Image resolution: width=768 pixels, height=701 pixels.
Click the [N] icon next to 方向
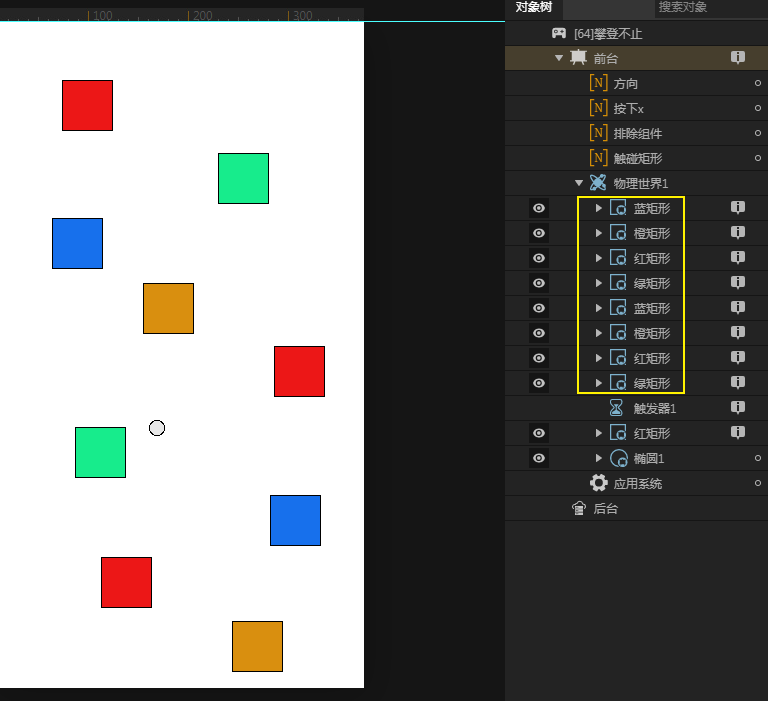(599, 83)
